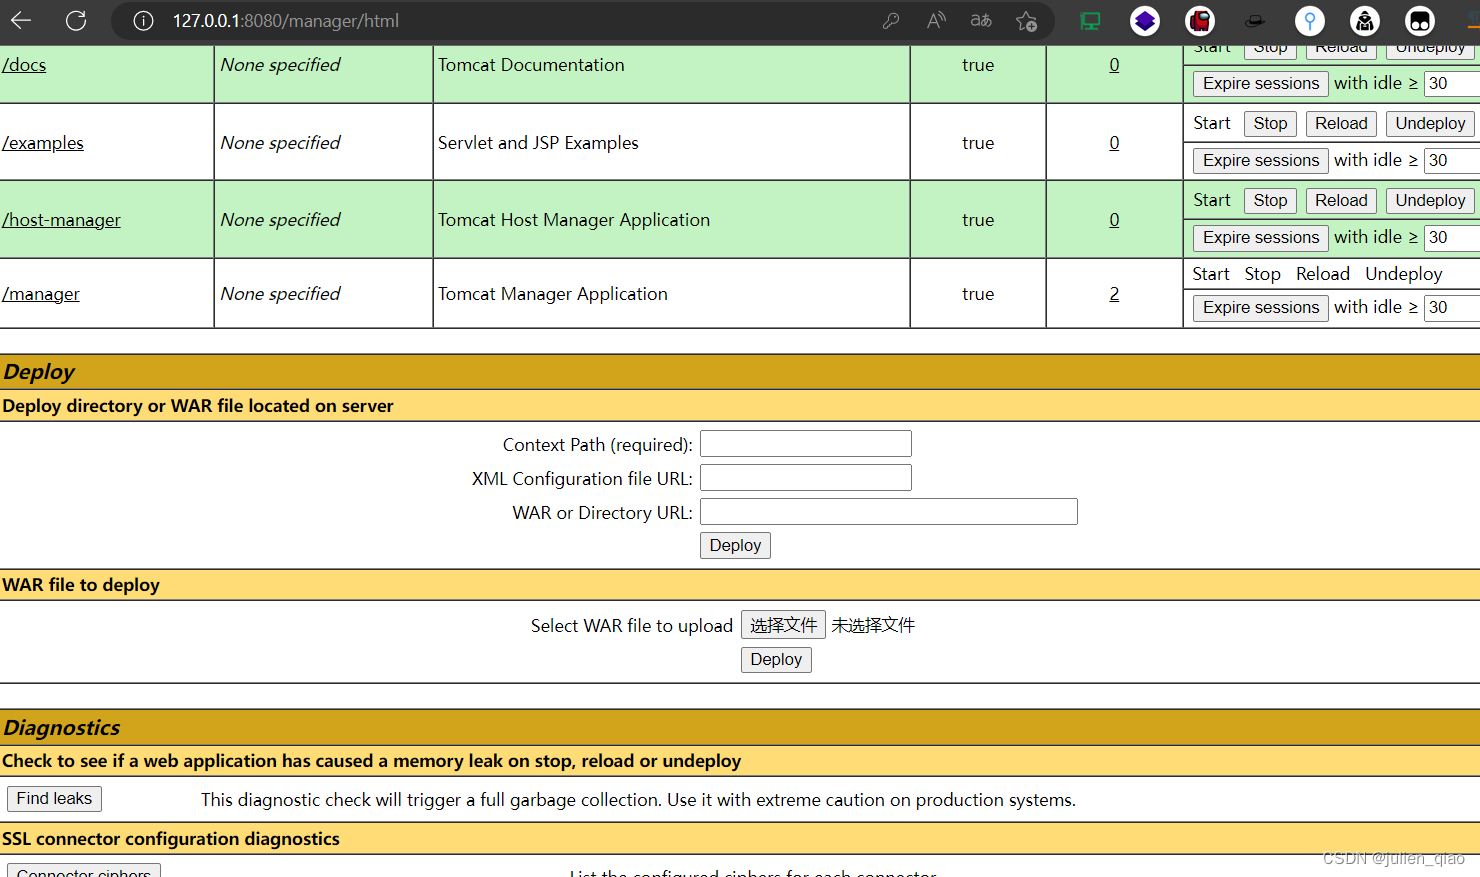1480x877 pixels.
Task: Click sessions count 0 for /examples
Action: pyautogui.click(x=1114, y=143)
